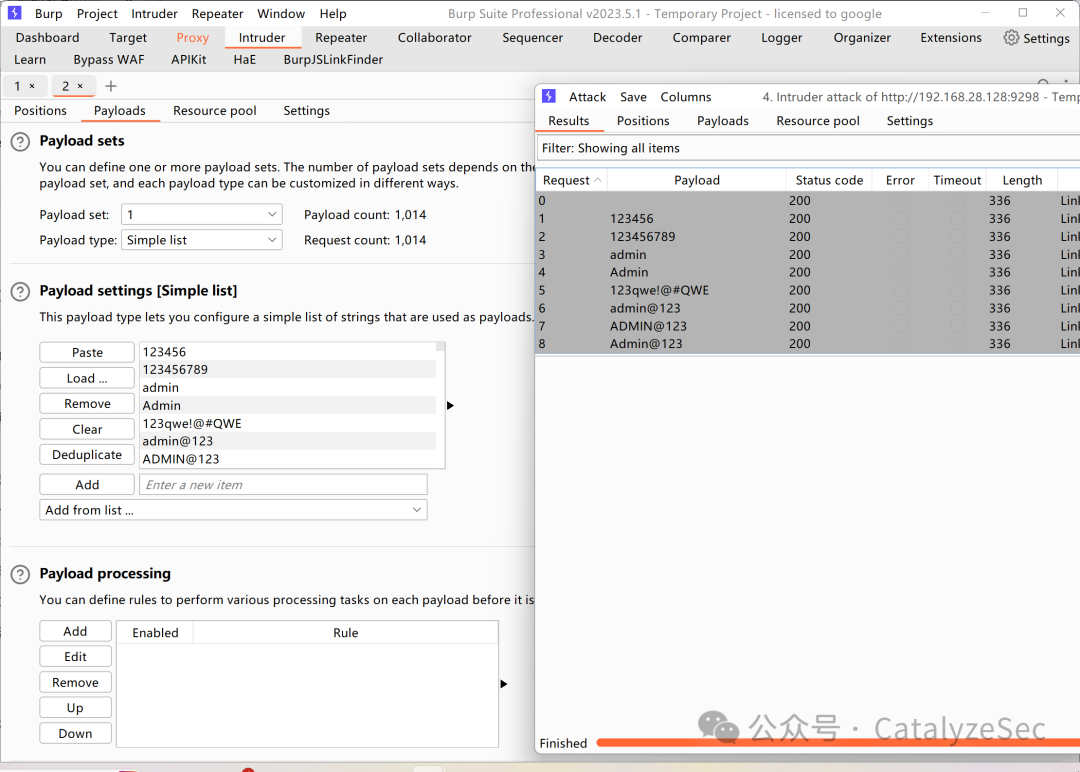Open attack window Settings tab
The width and height of the screenshot is (1080, 772).
[x=910, y=121]
